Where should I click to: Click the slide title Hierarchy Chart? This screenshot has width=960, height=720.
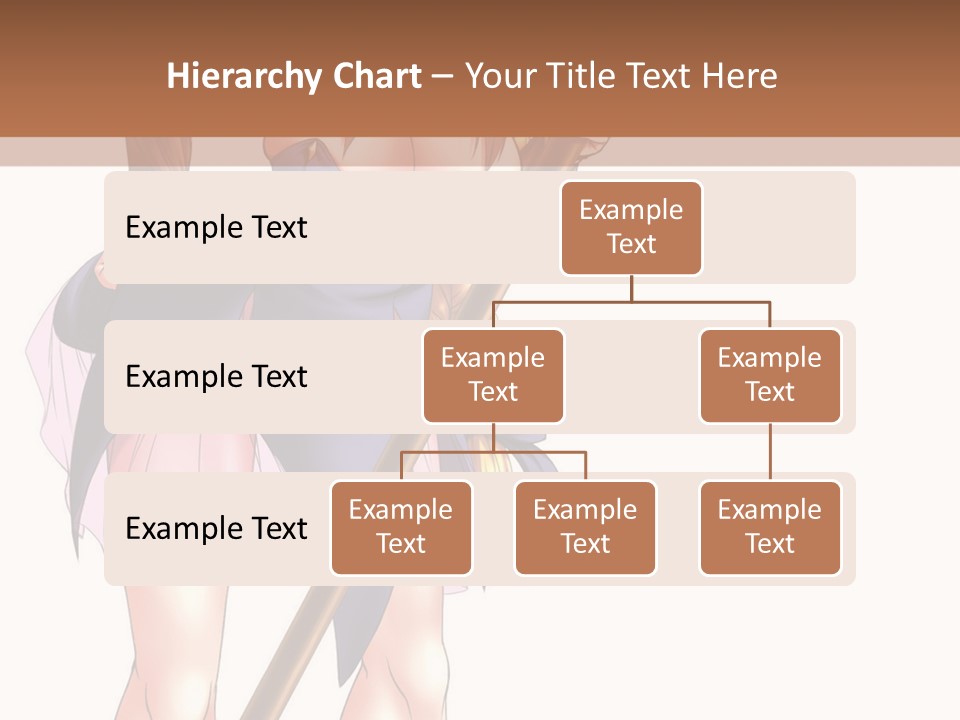click(293, 75)
